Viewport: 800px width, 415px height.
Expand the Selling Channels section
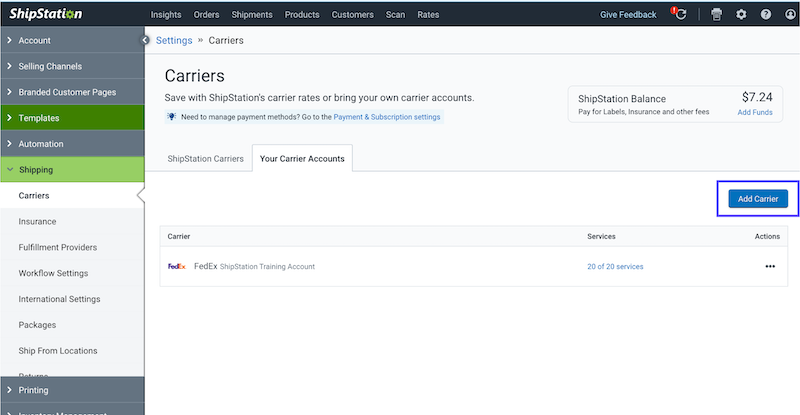tap(72, 66)
